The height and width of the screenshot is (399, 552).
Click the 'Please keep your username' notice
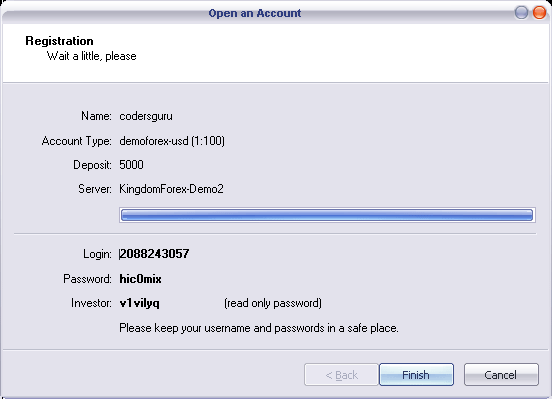[259, 328]
